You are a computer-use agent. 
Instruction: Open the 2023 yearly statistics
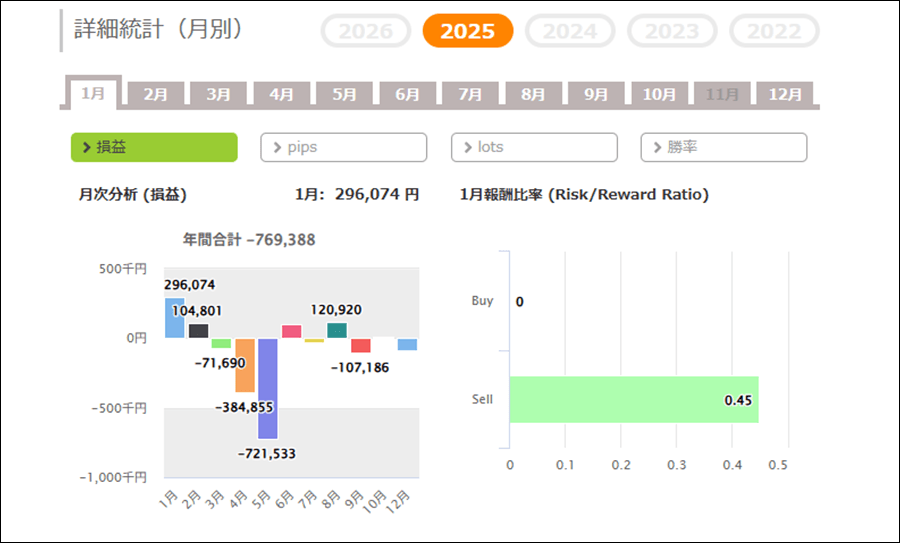(672, 31)
